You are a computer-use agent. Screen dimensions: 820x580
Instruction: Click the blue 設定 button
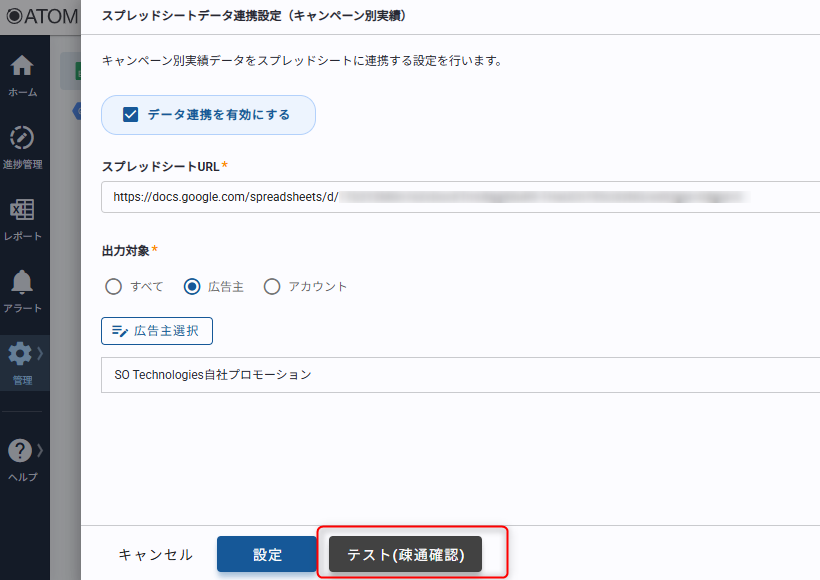click(267, 555)
